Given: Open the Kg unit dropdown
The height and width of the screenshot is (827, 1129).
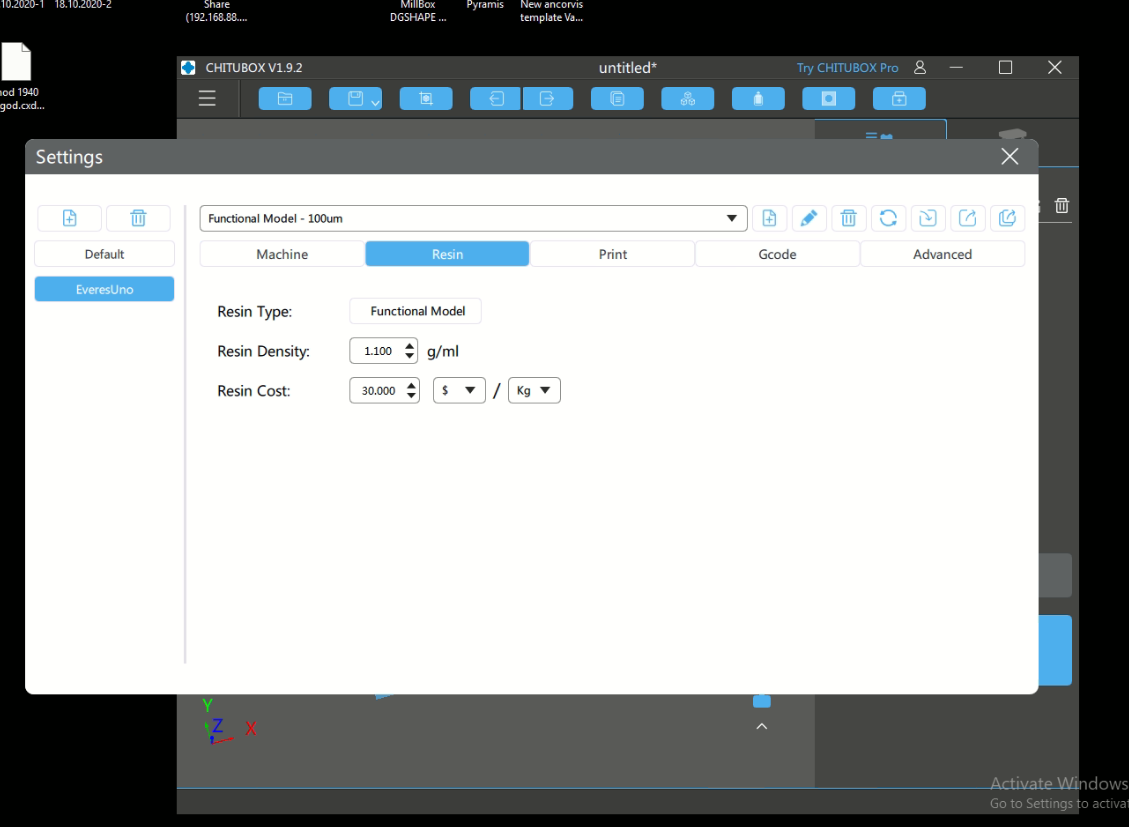Looking at the screenshot, I should coord(535,391).
